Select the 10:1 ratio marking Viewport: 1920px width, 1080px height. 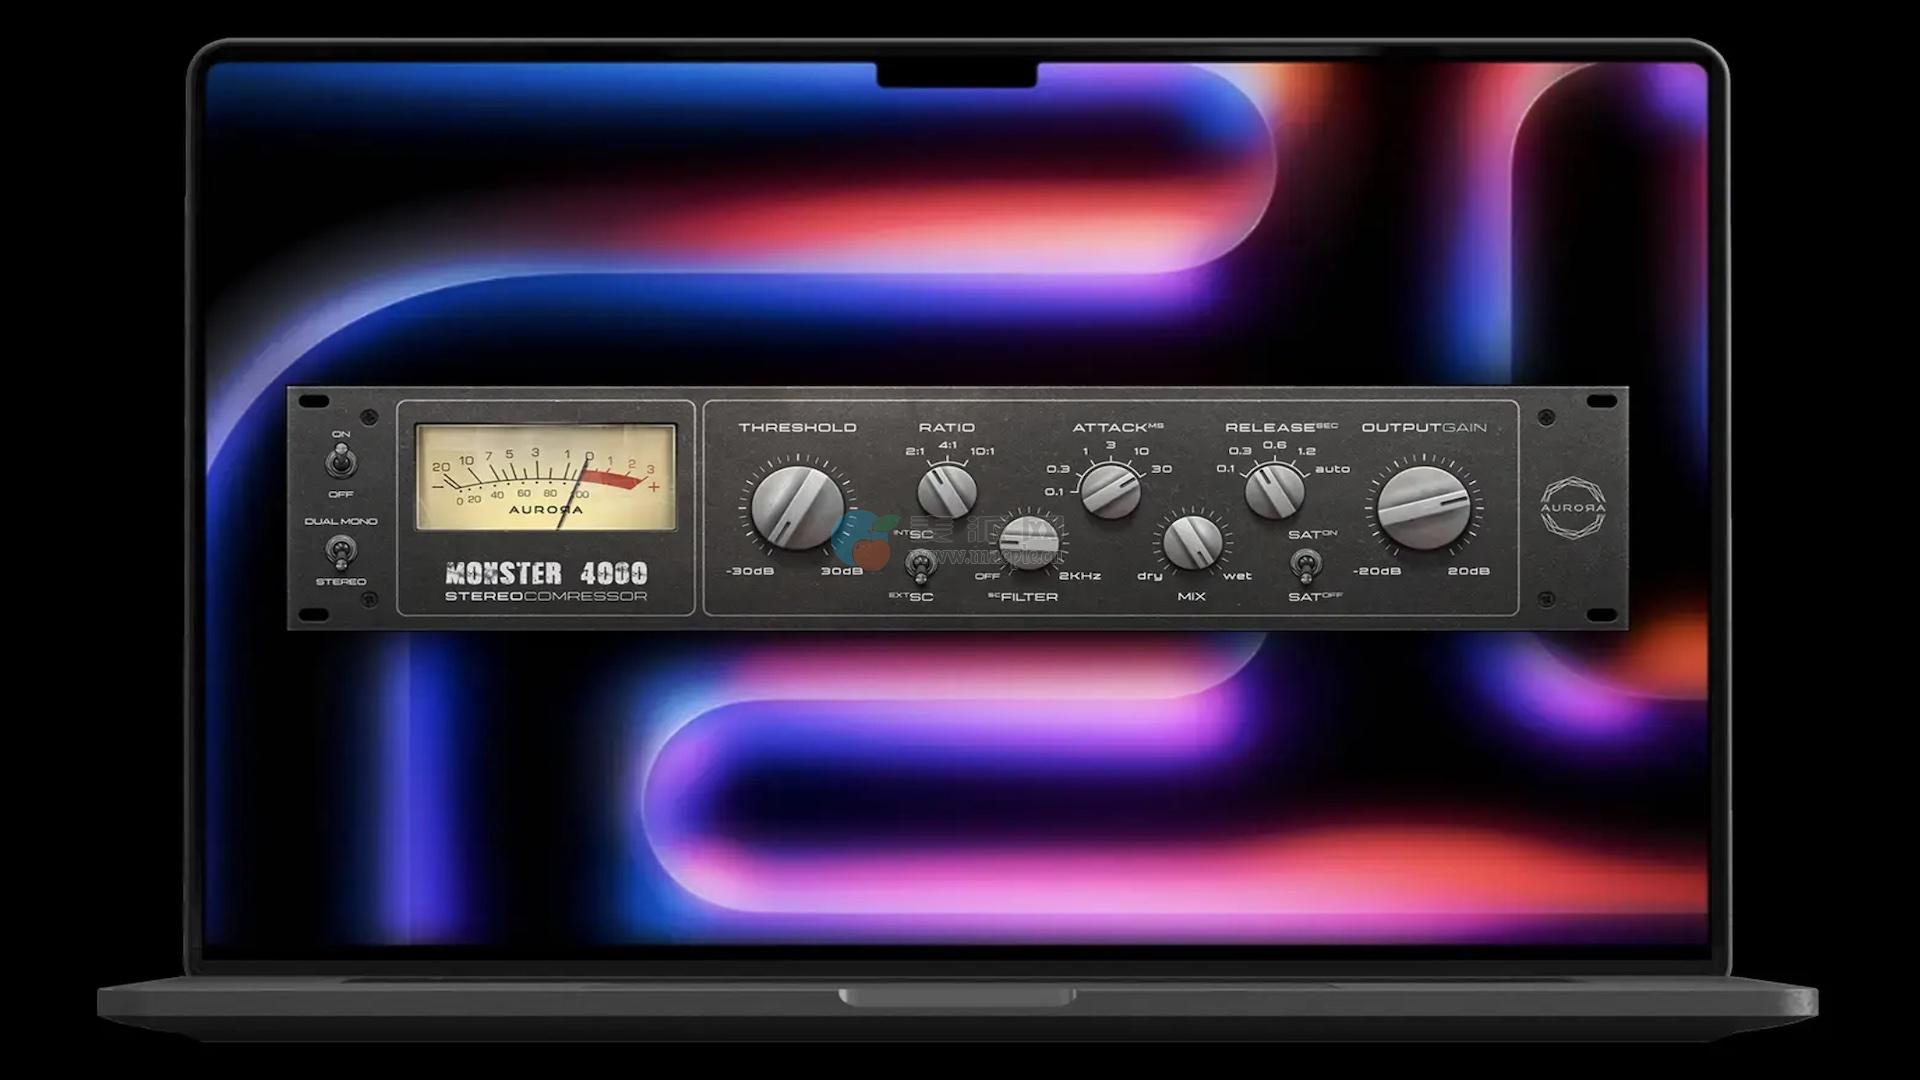tap(983, 452)
